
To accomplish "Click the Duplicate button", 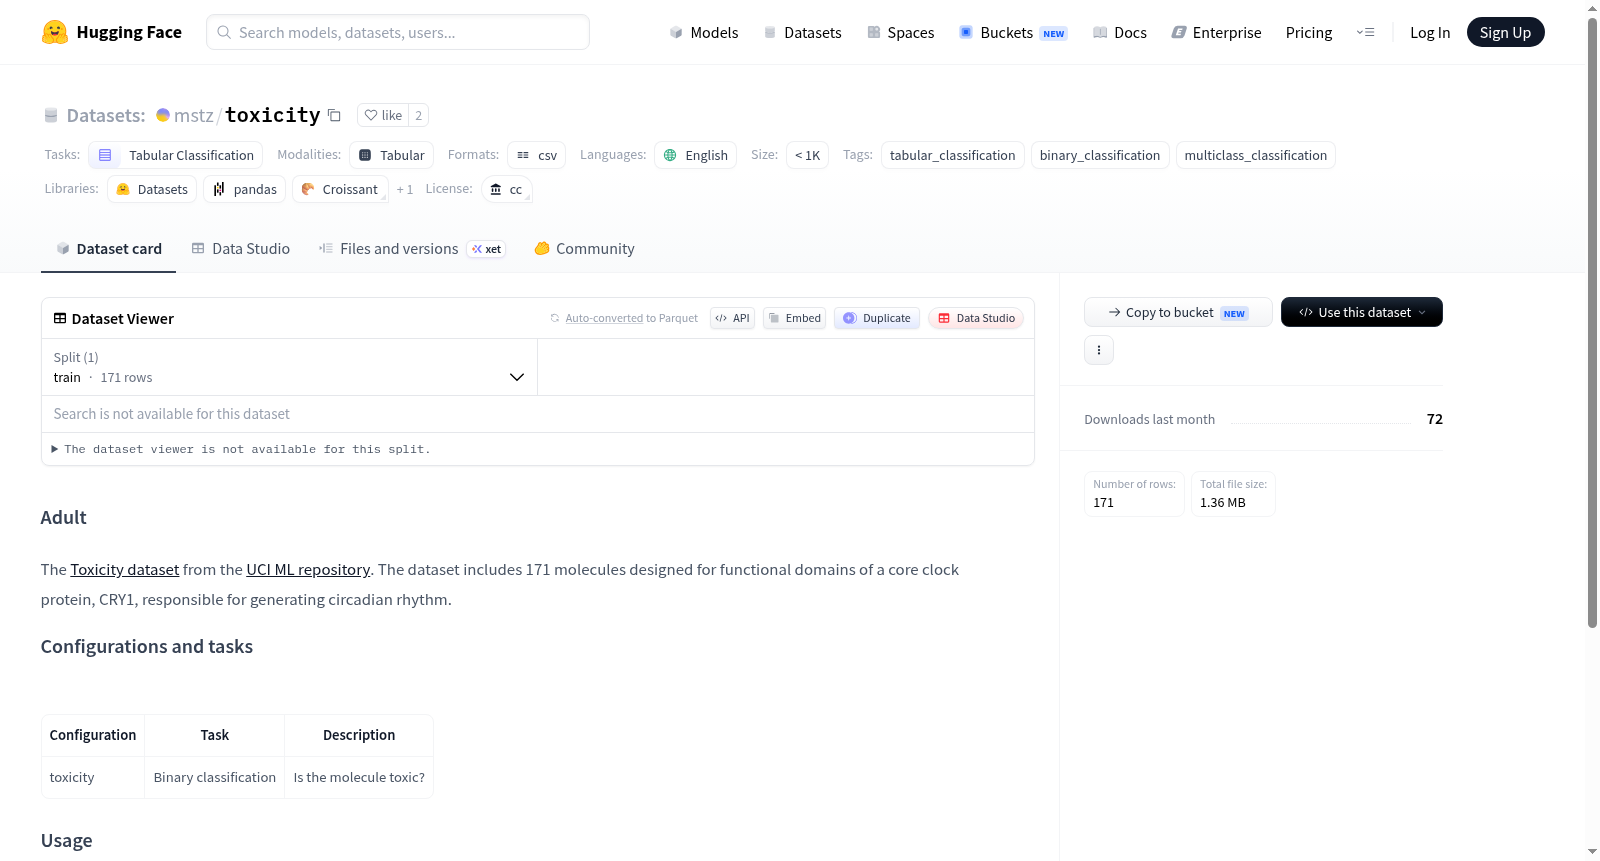I will 876,318.
